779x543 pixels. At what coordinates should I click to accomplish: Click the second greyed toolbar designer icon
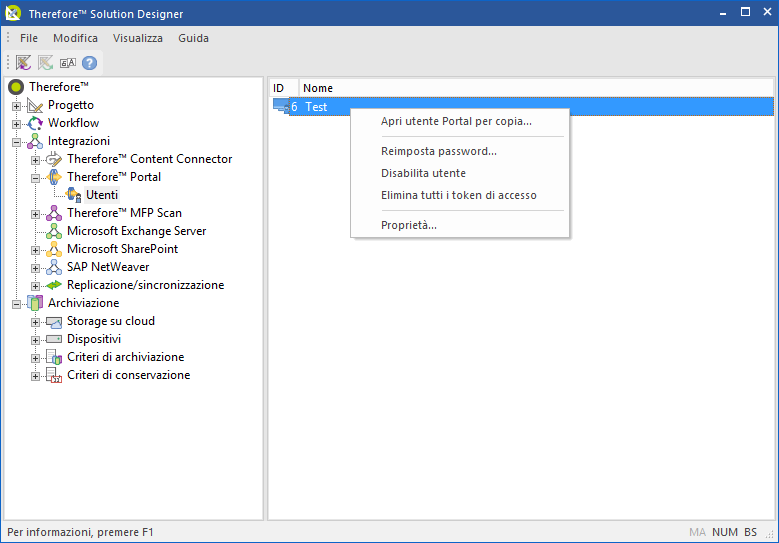coord(45,63)
